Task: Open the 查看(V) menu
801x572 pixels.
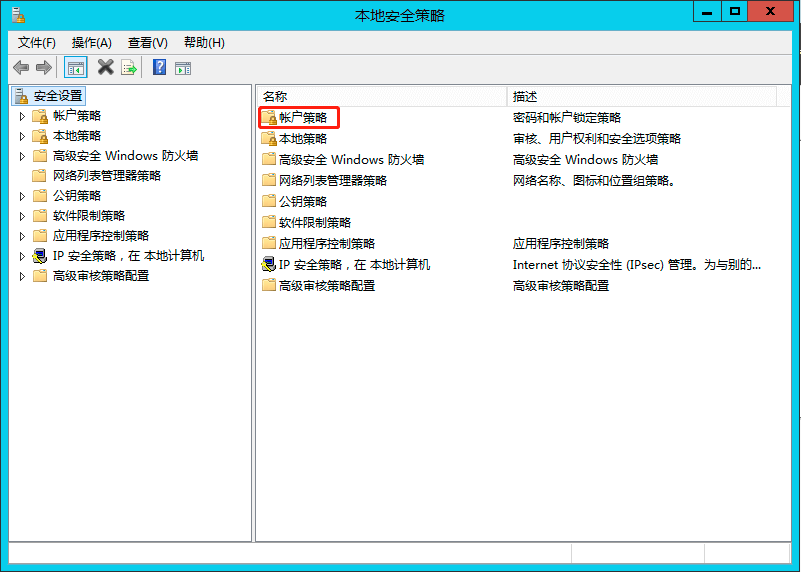Action: [x=148, y=43]
